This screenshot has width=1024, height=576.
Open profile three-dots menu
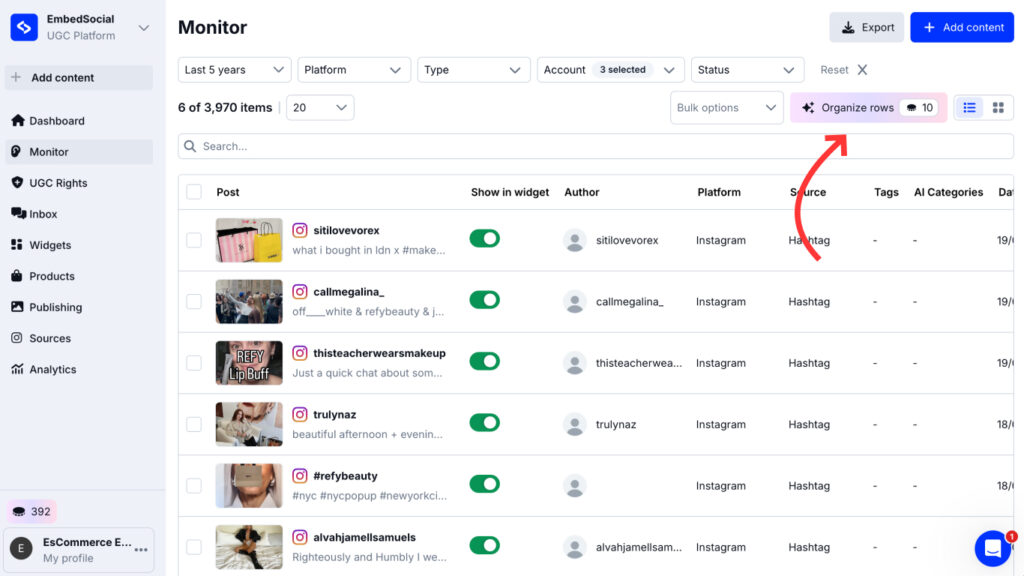pos(141,550)
